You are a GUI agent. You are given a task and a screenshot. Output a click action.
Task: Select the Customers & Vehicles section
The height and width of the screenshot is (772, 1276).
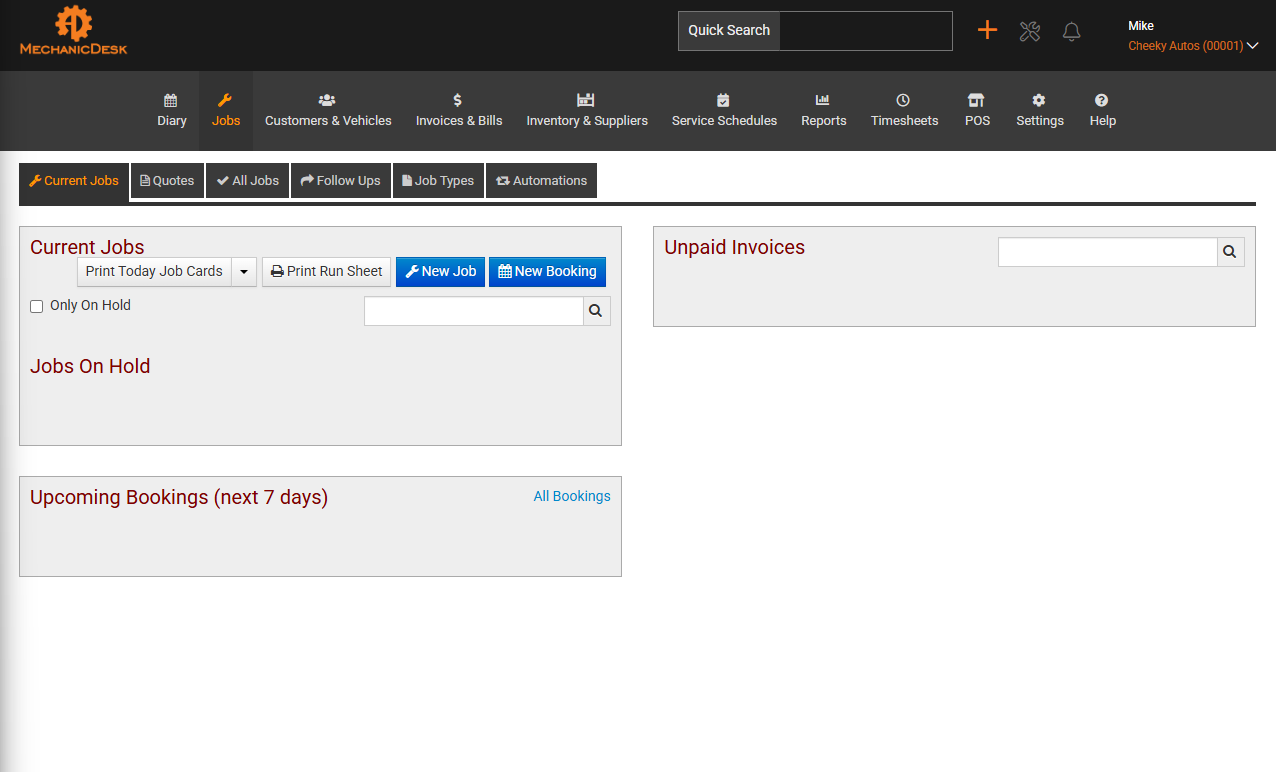(328, 110)
